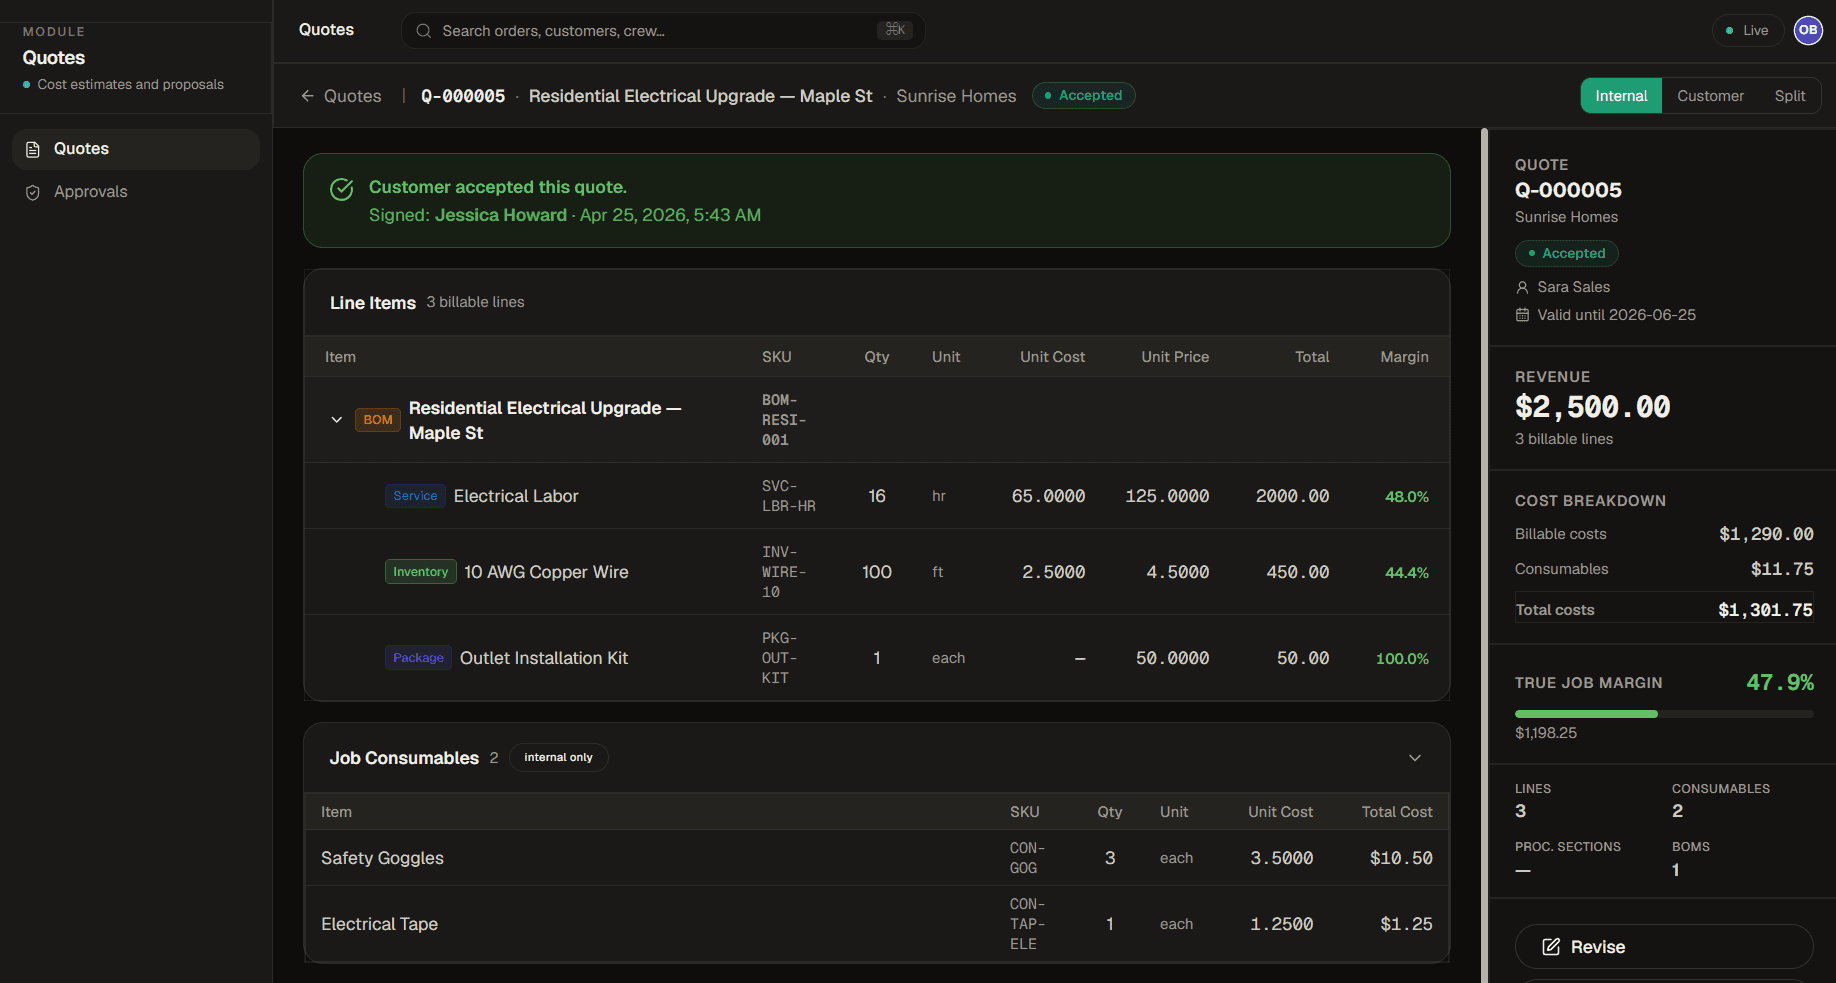Click the 10 AWG Copper Wire item name
Viewport: 1836px width, 983px height.
(546, 572)
